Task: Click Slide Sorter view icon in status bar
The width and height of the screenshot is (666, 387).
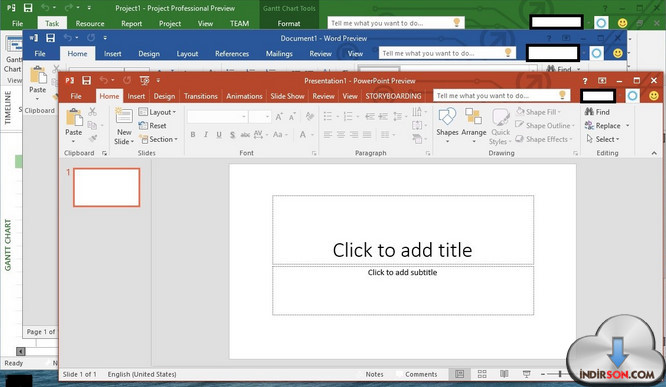Action: (482, 374)
